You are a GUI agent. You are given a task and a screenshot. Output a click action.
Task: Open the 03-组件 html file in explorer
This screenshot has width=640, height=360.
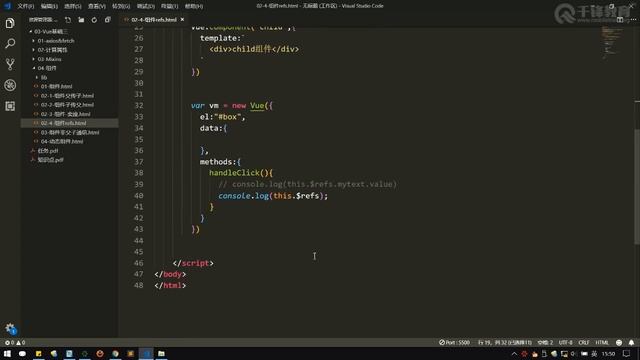click(x=70, y=132)
